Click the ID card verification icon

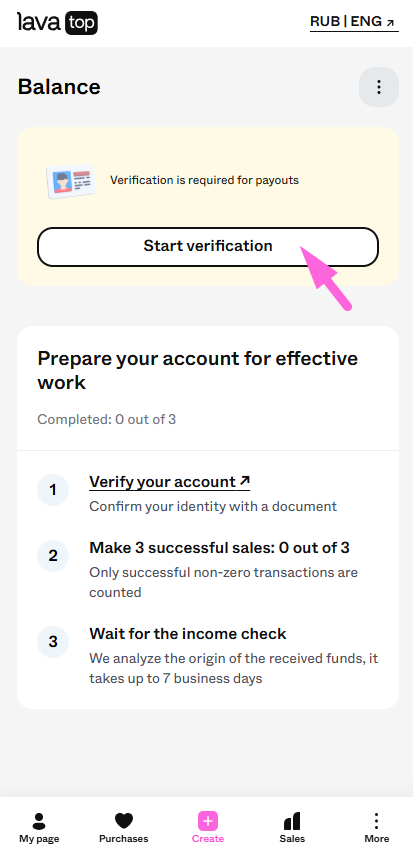pyautogui.click(x=70, y=182)
